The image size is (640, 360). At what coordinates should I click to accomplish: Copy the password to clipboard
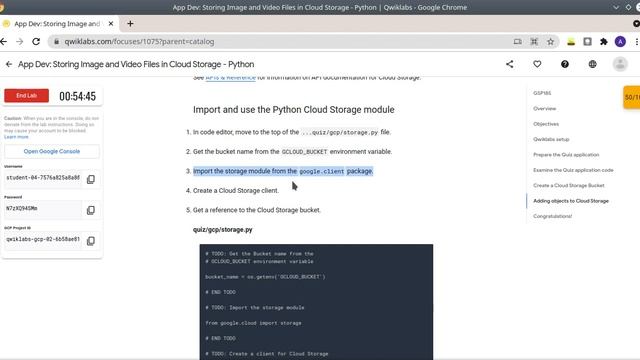click(91, 210)
